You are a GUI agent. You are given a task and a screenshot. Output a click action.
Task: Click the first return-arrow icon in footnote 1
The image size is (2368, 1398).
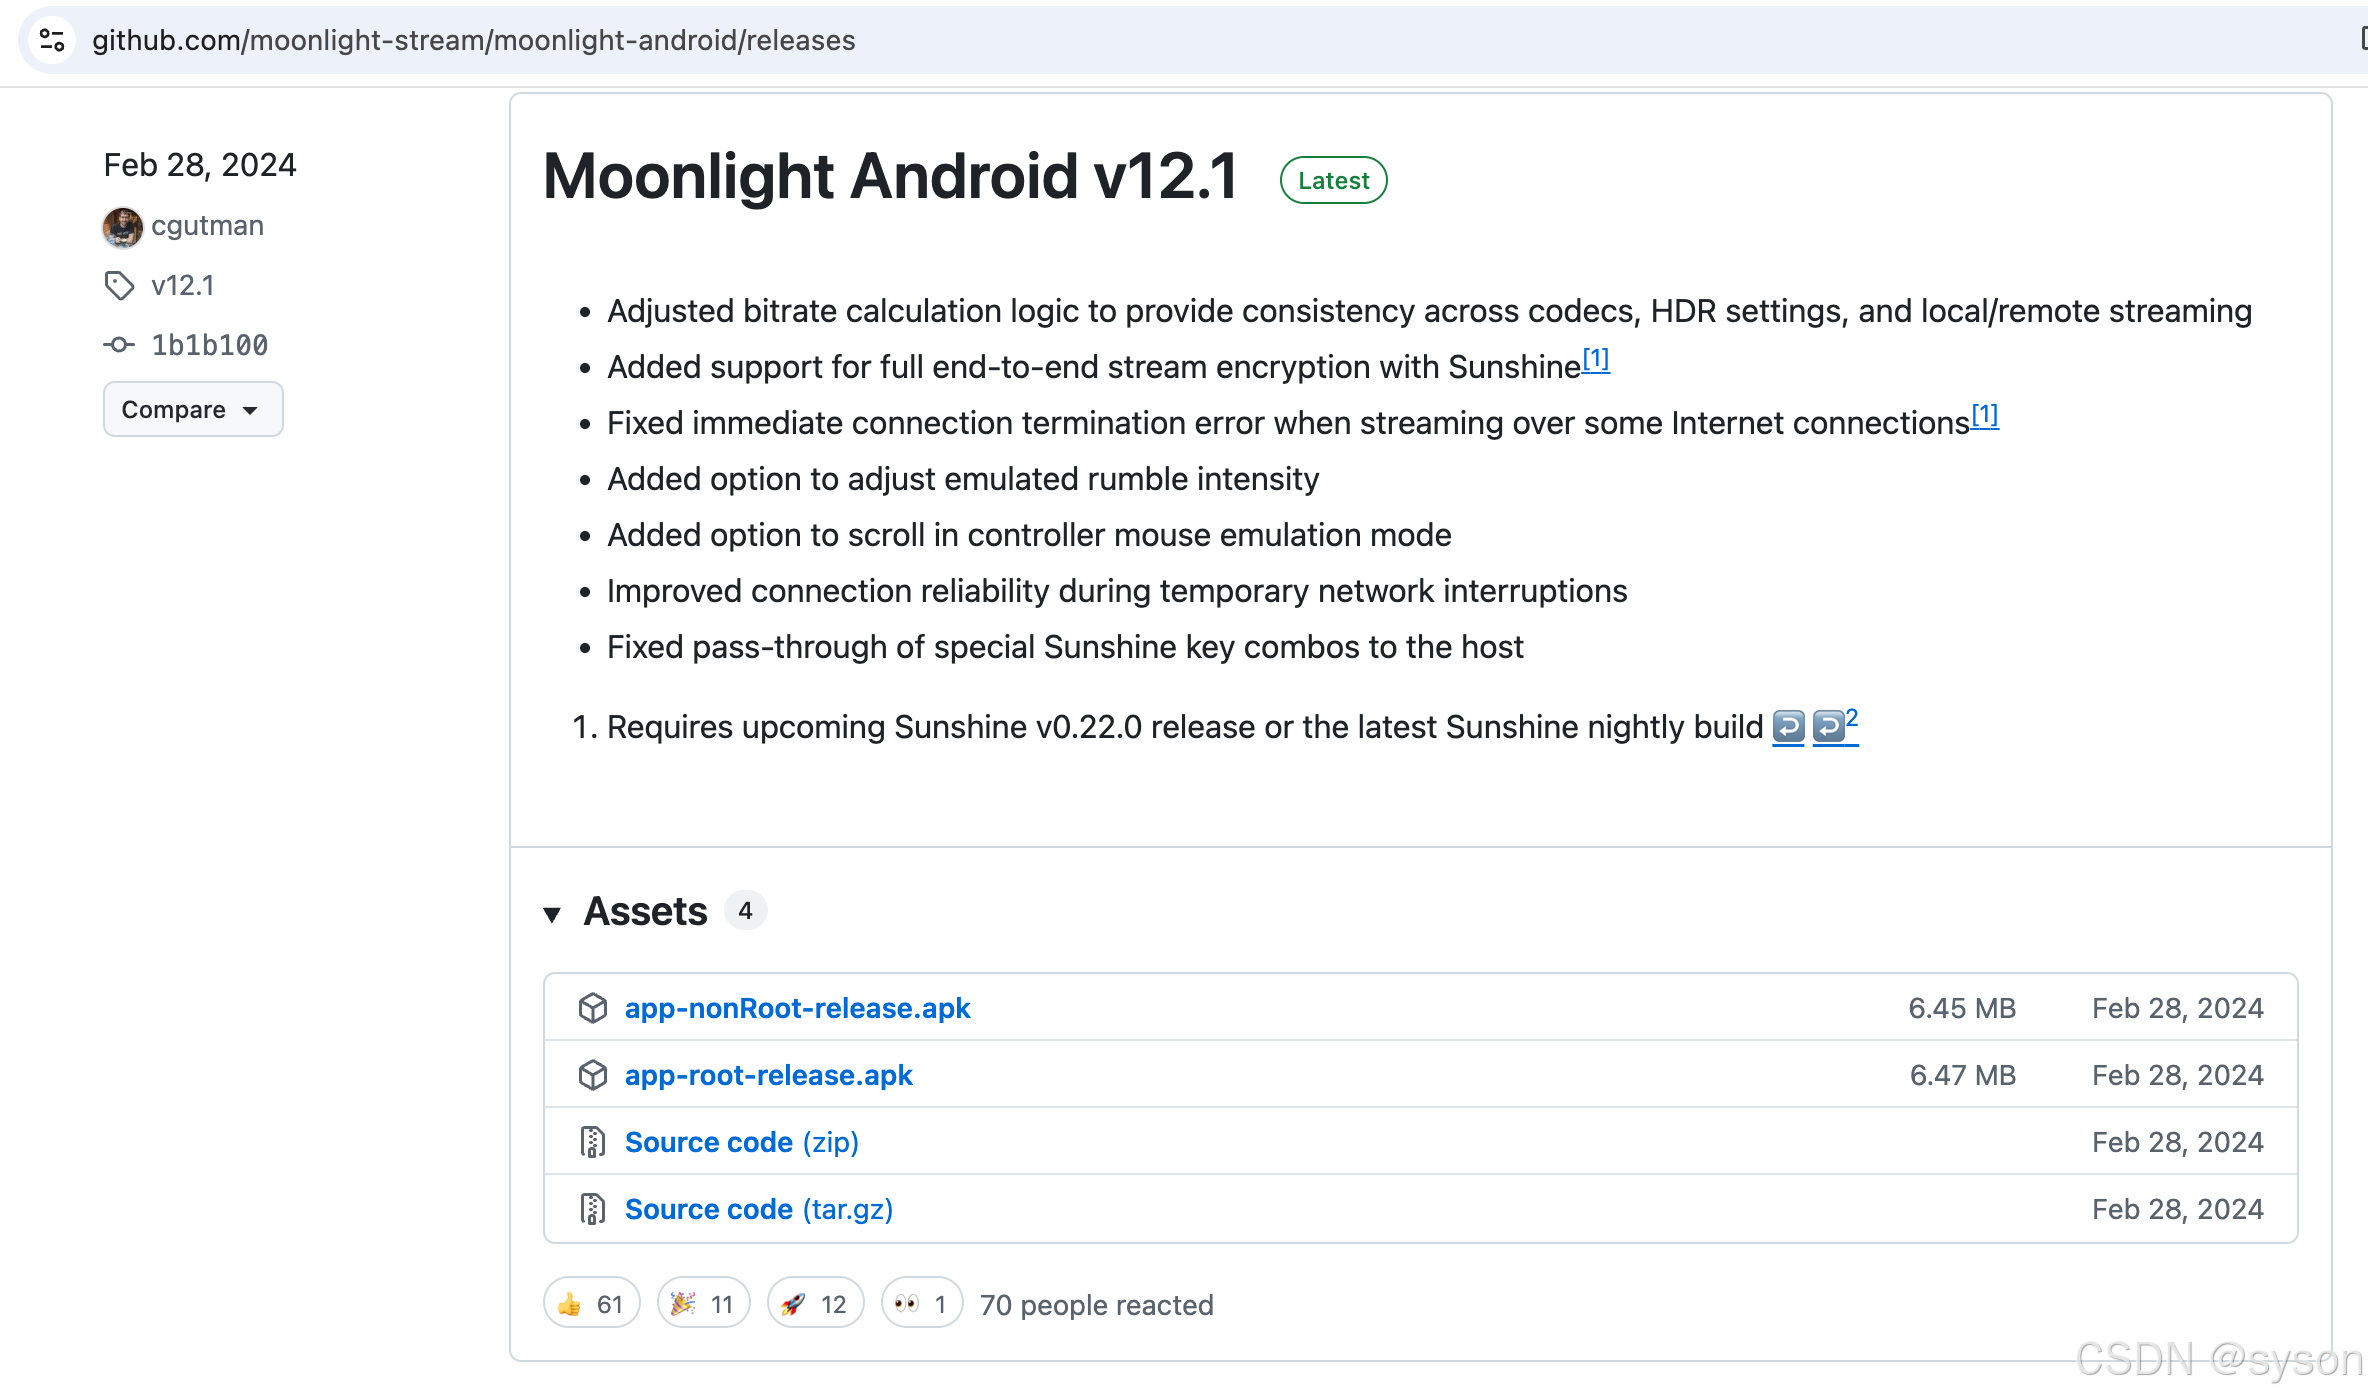[x=1789, y=727]
